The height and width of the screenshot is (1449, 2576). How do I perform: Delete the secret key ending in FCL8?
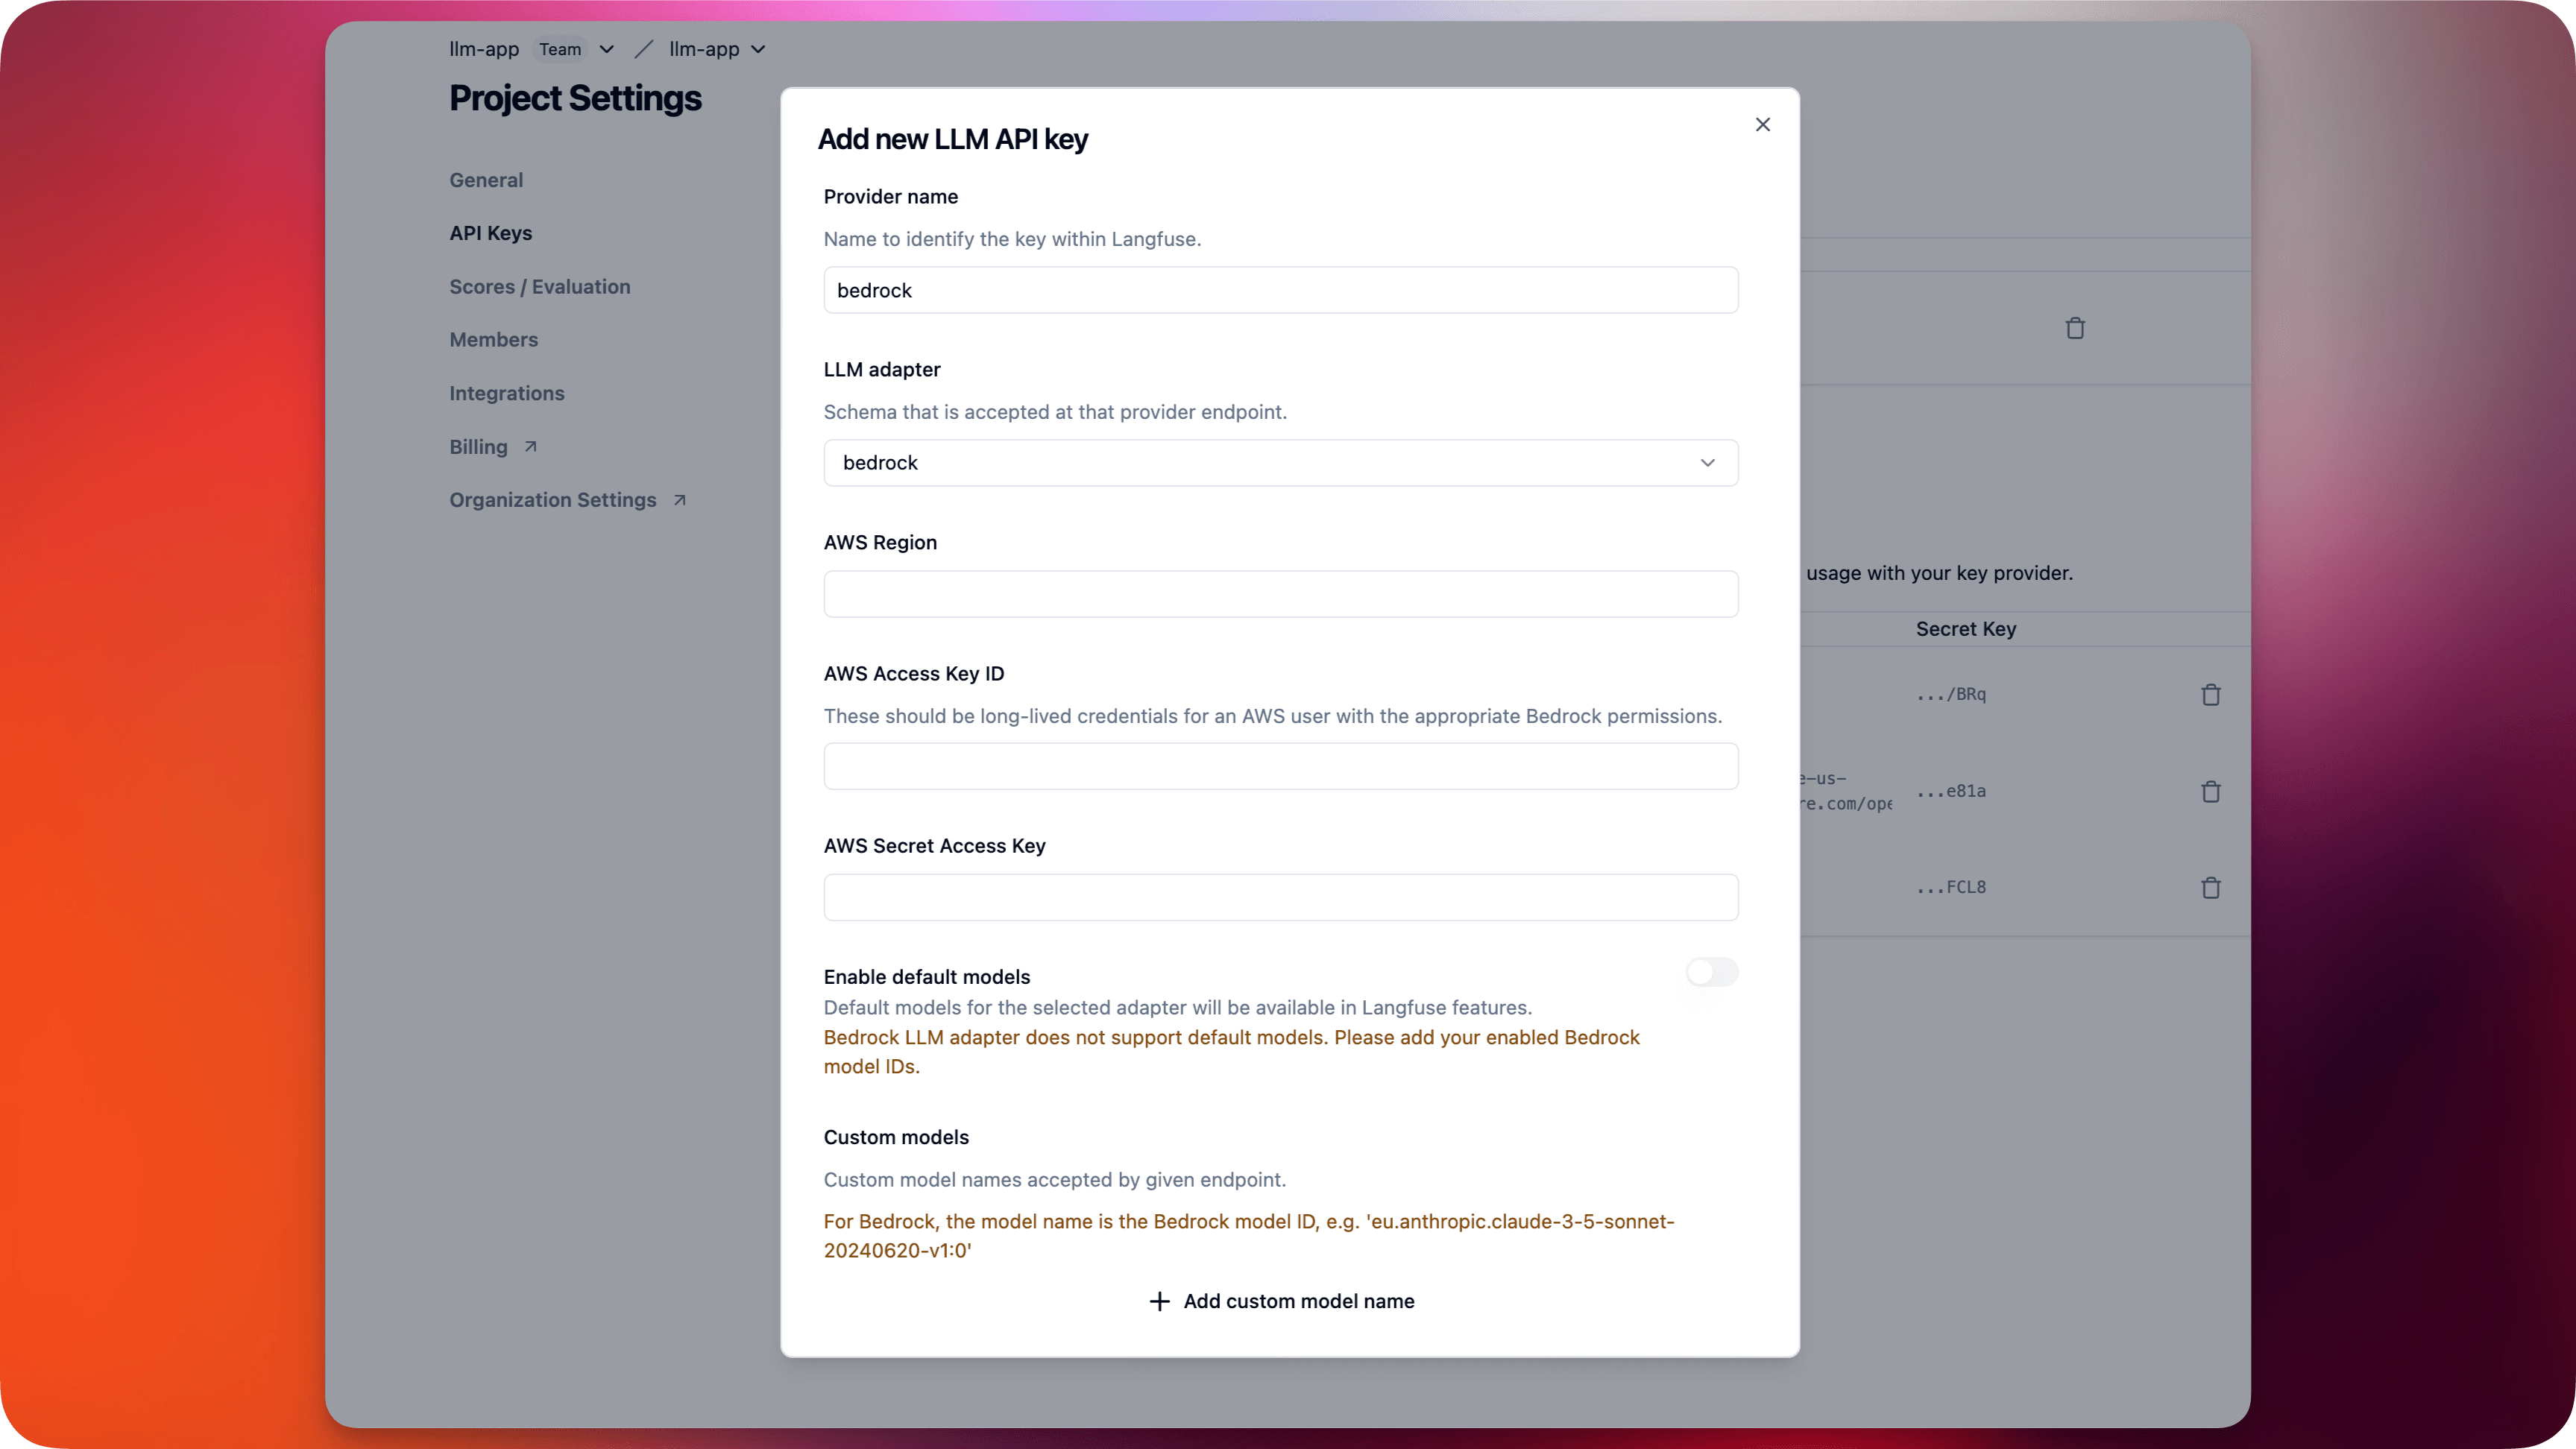[x=2211, y=888]
